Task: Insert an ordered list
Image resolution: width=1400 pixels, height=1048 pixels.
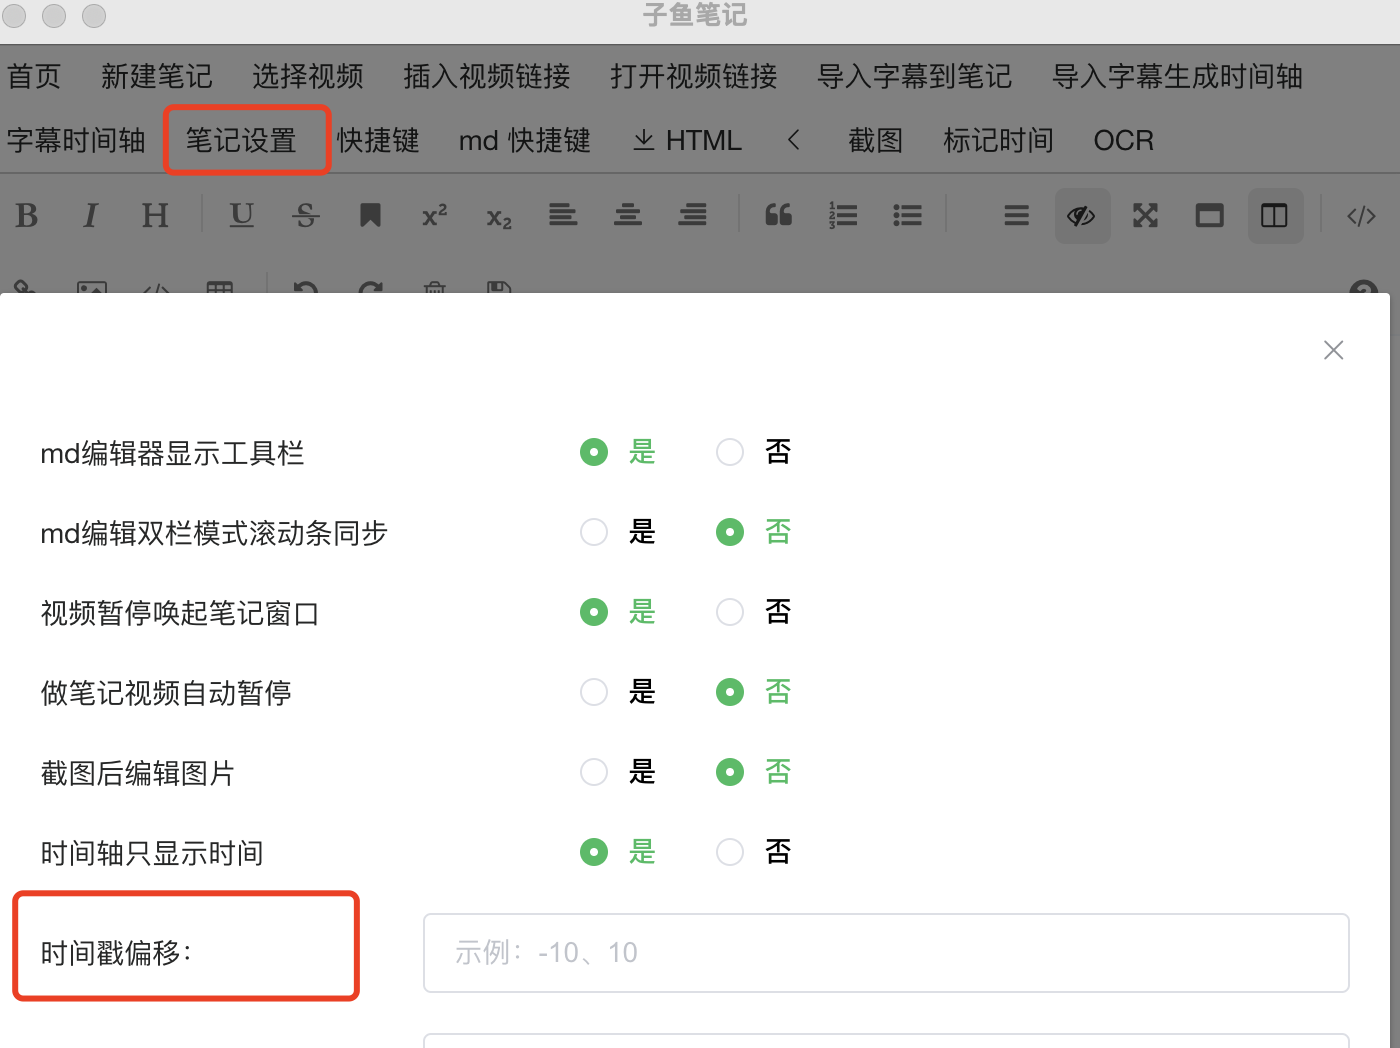Action: pyautogui.click(x=843, y=216)
